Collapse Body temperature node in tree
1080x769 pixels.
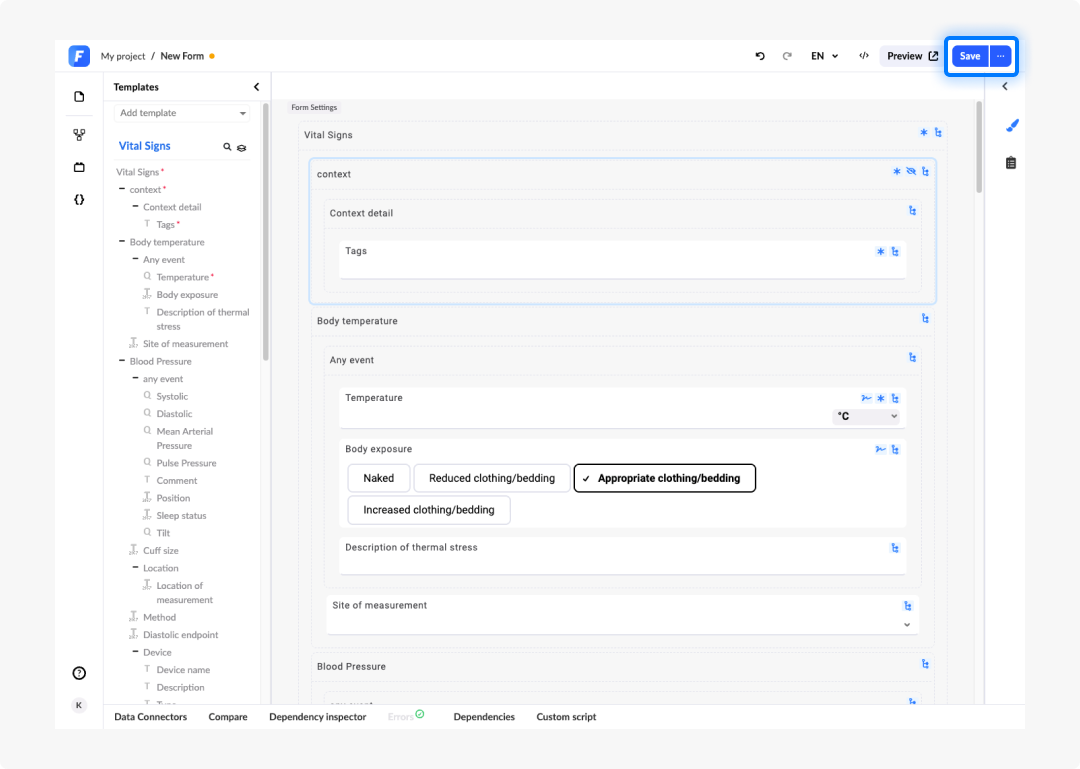tap(122, 241)
